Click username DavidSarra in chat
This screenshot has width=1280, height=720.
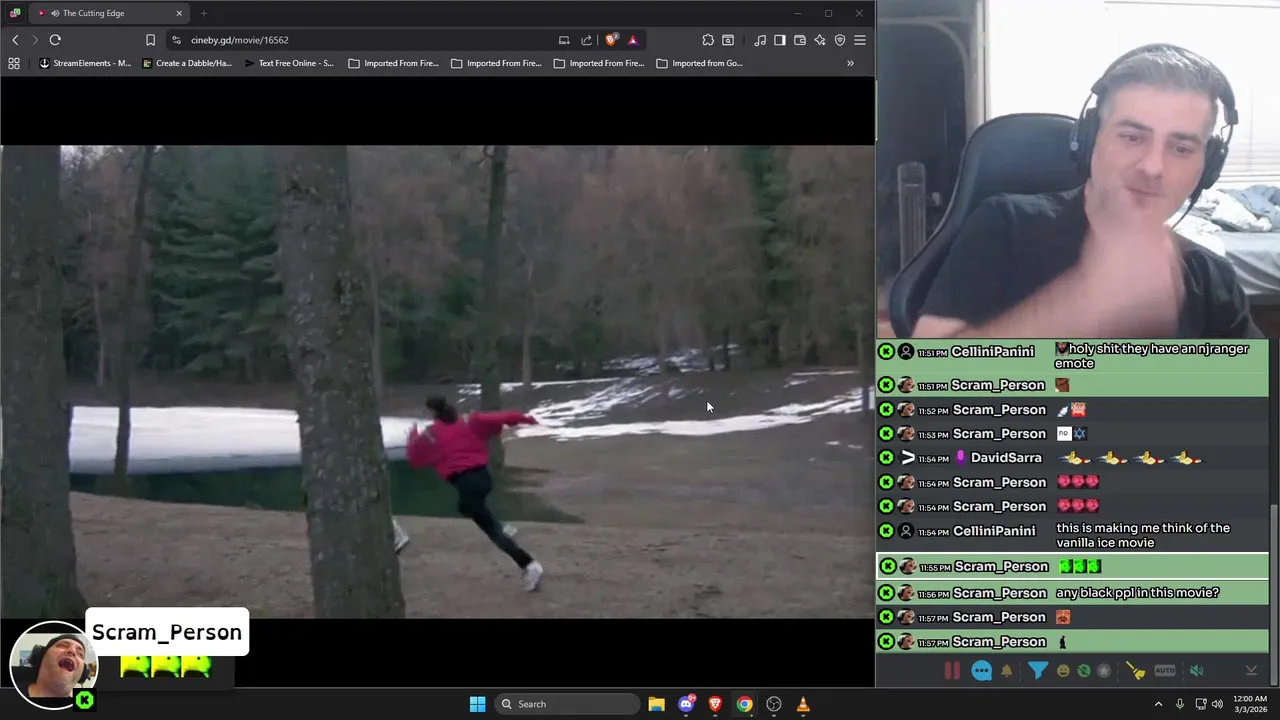click(1006, 458)
